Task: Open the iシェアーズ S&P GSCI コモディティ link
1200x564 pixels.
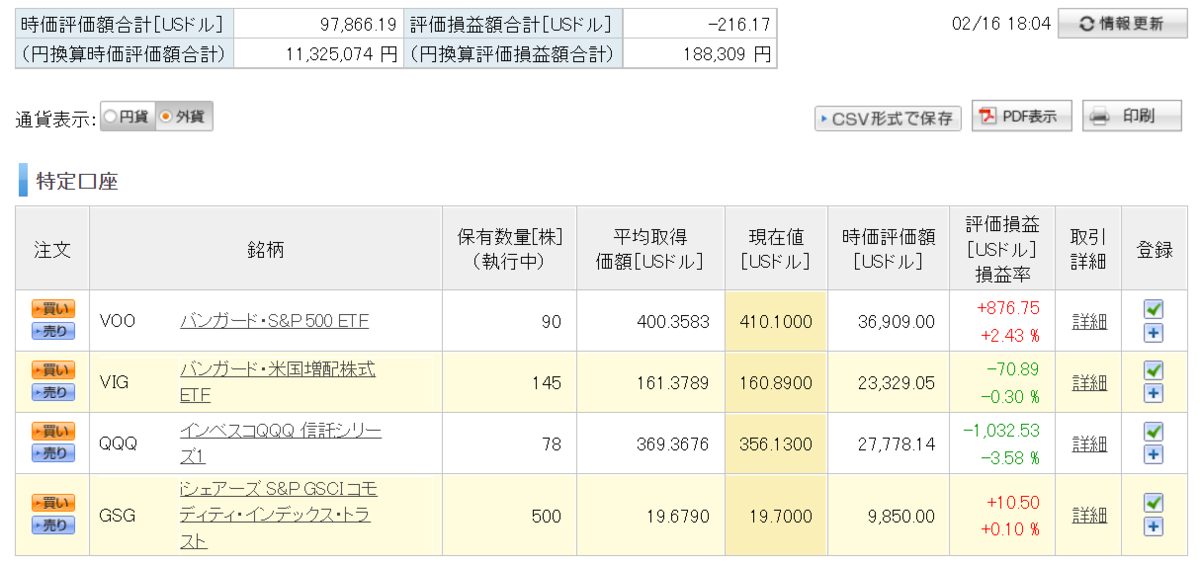Action: tap(279, 515)
